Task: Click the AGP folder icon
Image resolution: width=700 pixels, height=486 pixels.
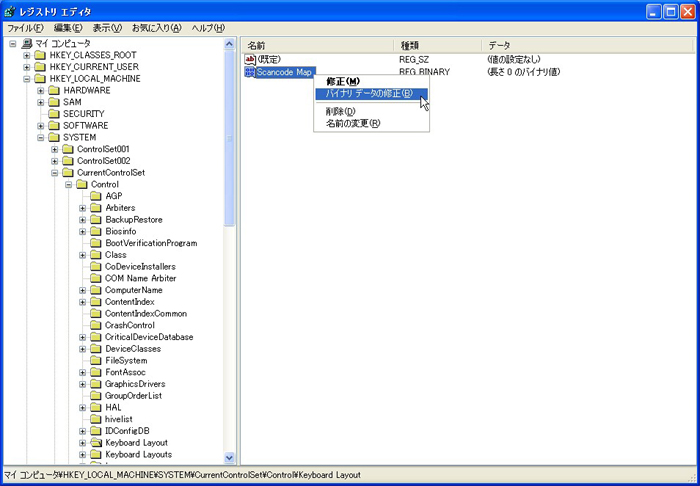Action: pos(96,196)
